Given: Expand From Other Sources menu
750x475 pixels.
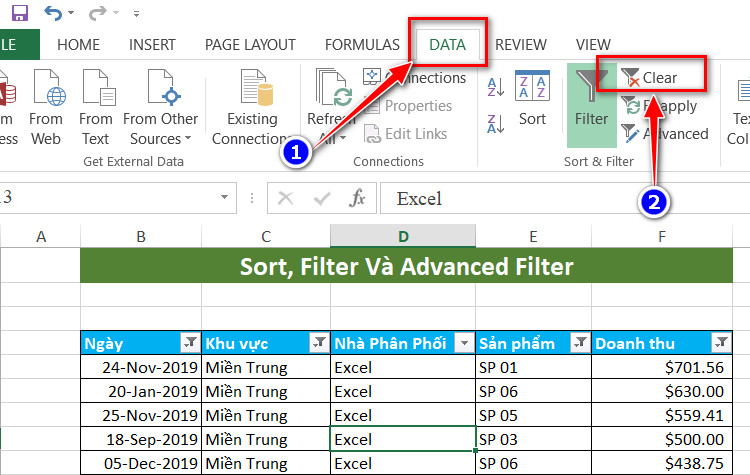Looking at the screenshot, I should pyautogui.click(x=161, y=107).
